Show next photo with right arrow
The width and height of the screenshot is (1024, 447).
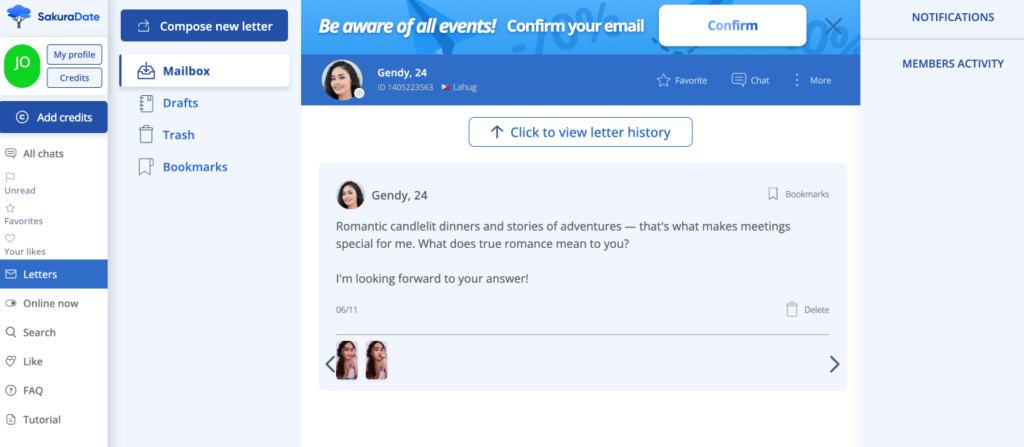point(834,364)
